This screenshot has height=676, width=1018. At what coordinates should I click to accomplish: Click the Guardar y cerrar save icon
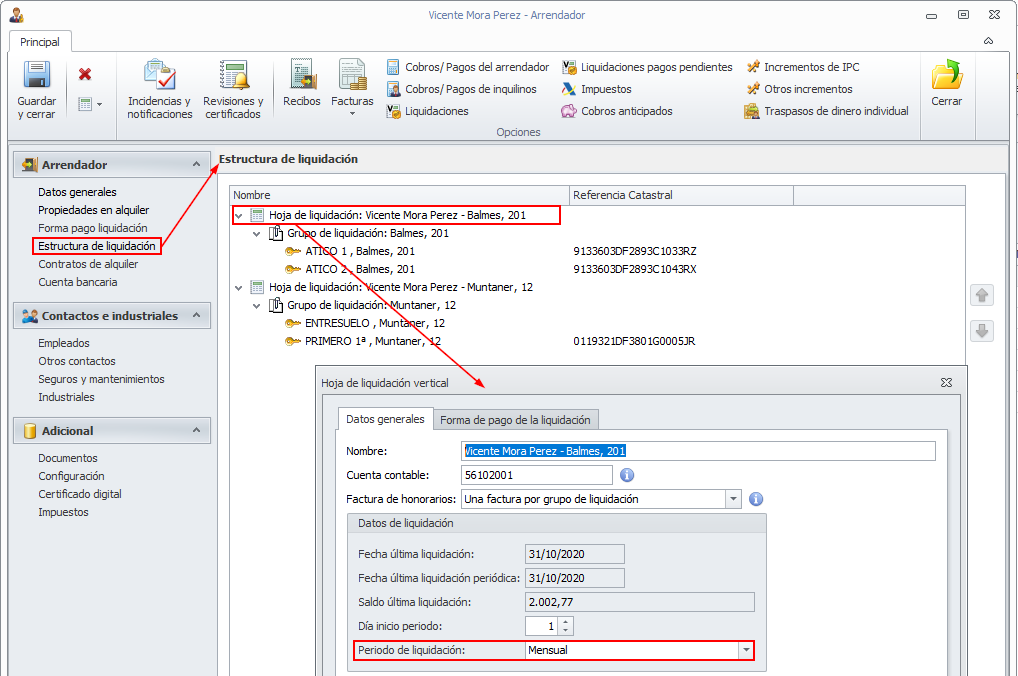coord(37,76)
